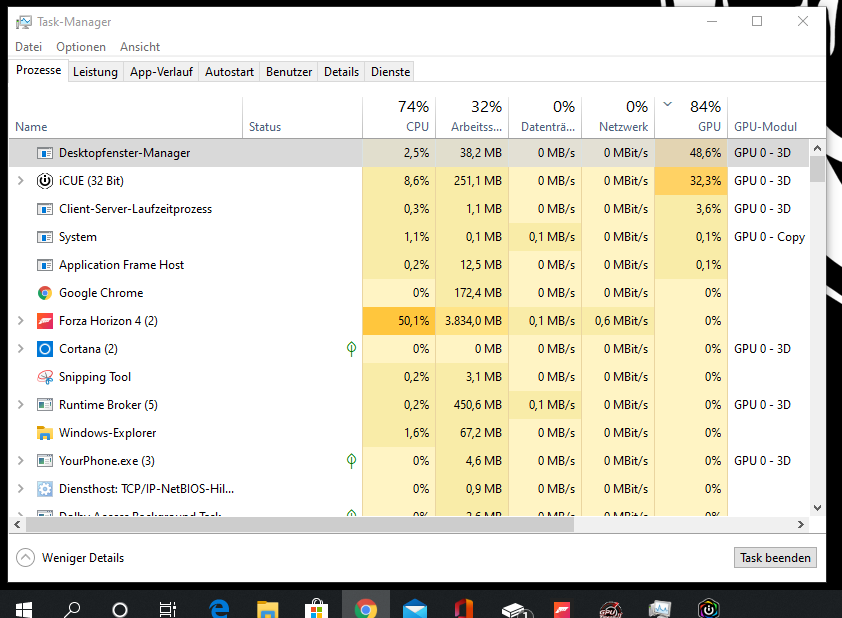Viewport: 842px width, 618px height.
Task: Open the Datei menu
Action: point(28,47)
